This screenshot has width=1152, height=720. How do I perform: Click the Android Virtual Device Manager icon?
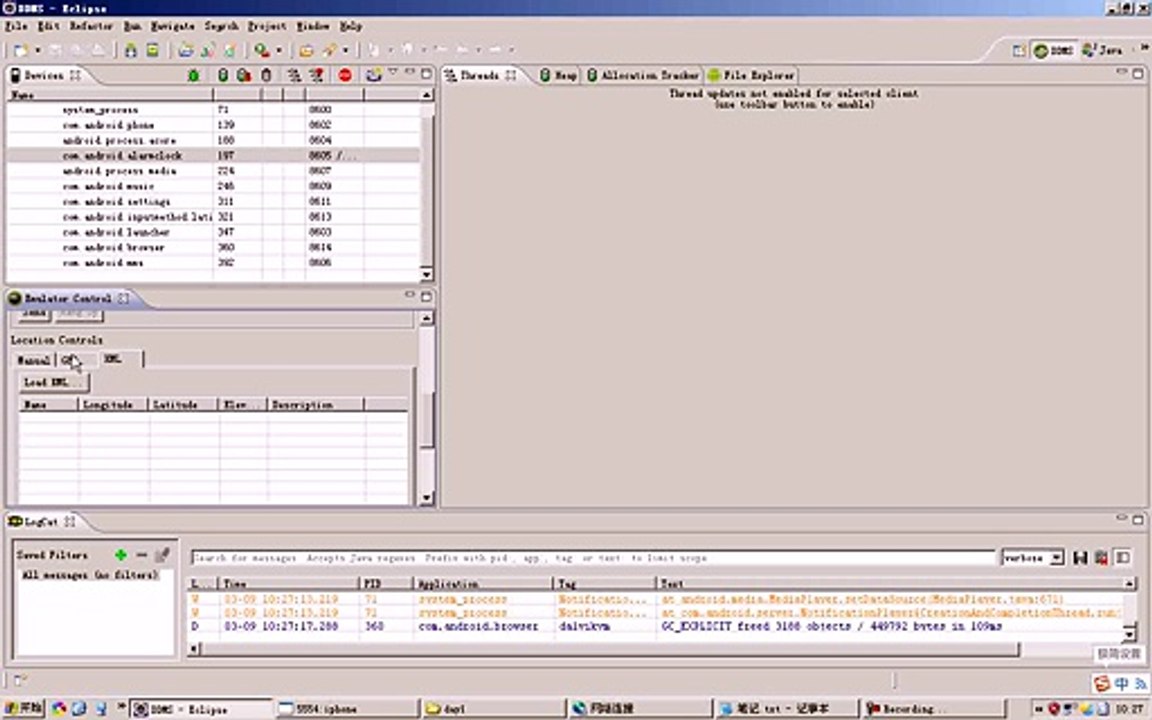[152, 50]
